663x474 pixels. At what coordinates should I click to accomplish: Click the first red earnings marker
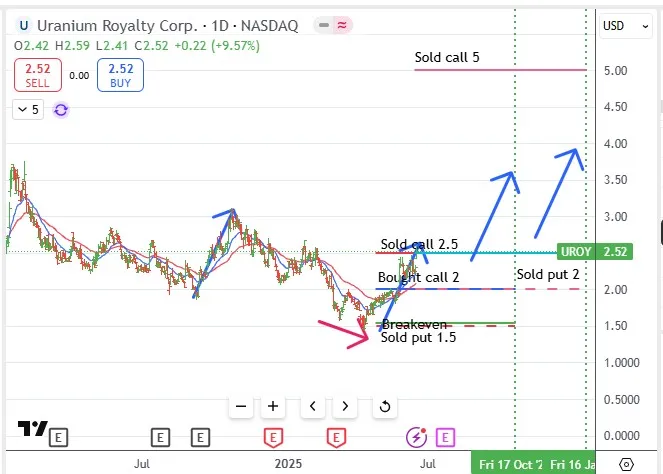coord(273,438)
